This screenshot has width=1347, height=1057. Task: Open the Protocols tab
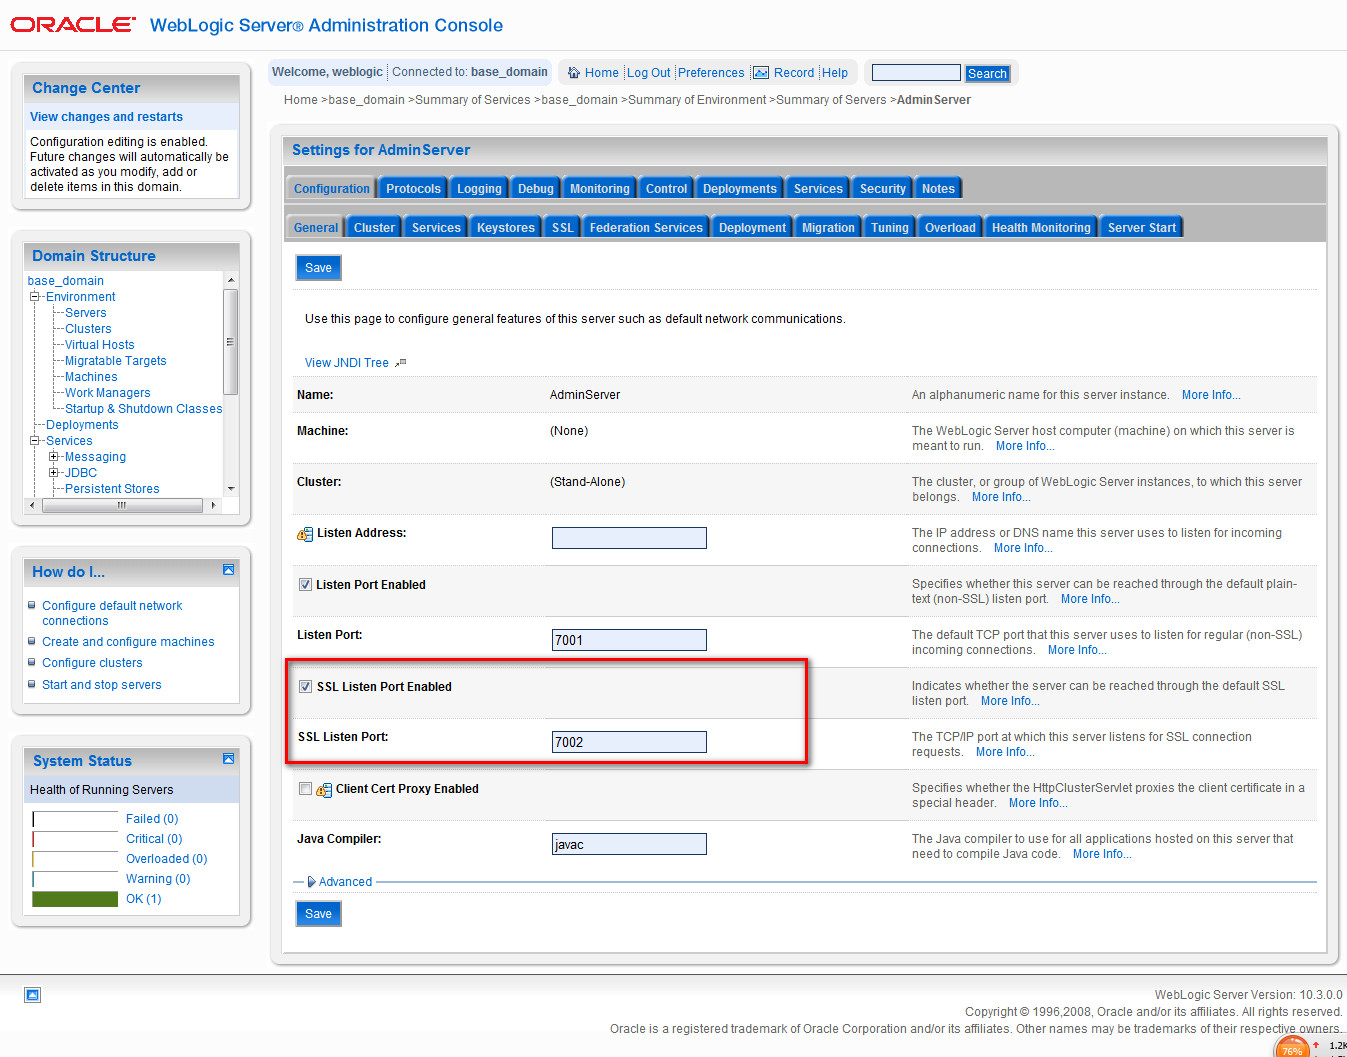click(x=413, y=189)
